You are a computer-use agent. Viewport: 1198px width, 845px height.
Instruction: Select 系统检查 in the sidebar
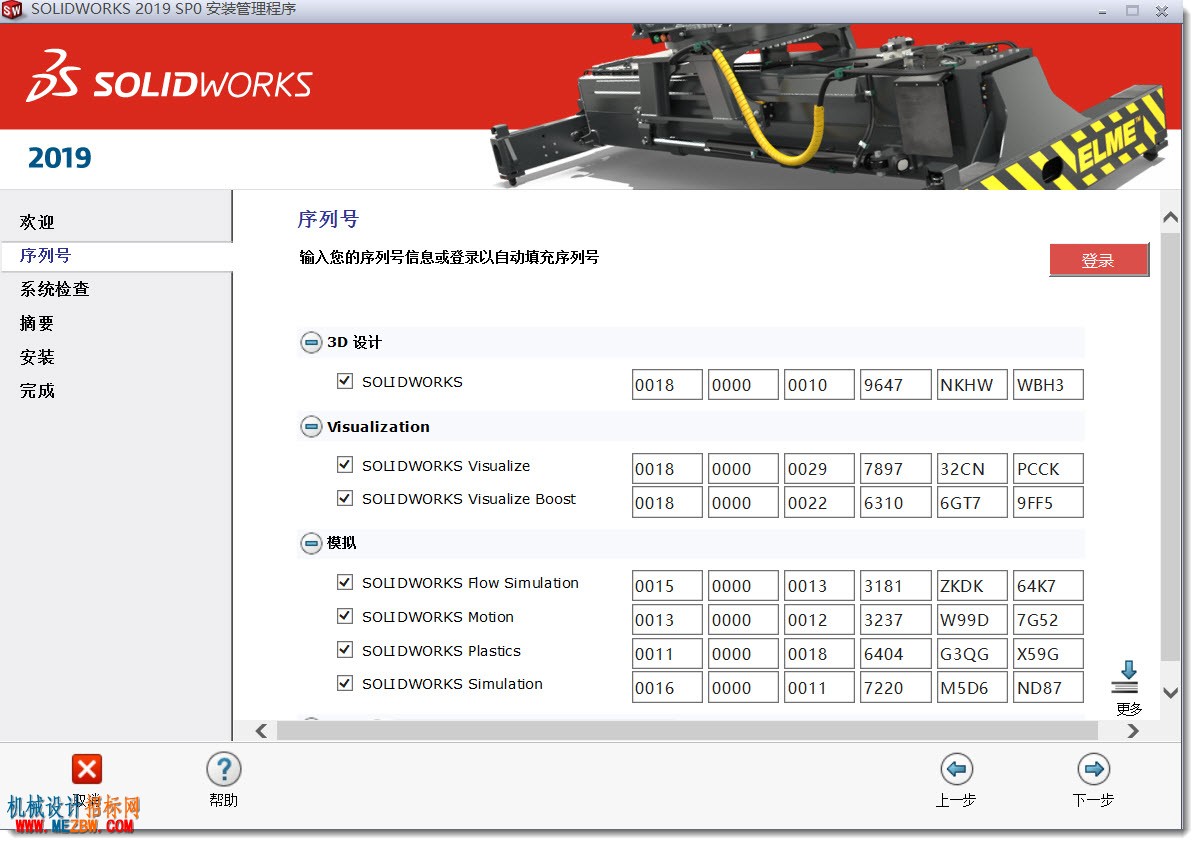54,289
